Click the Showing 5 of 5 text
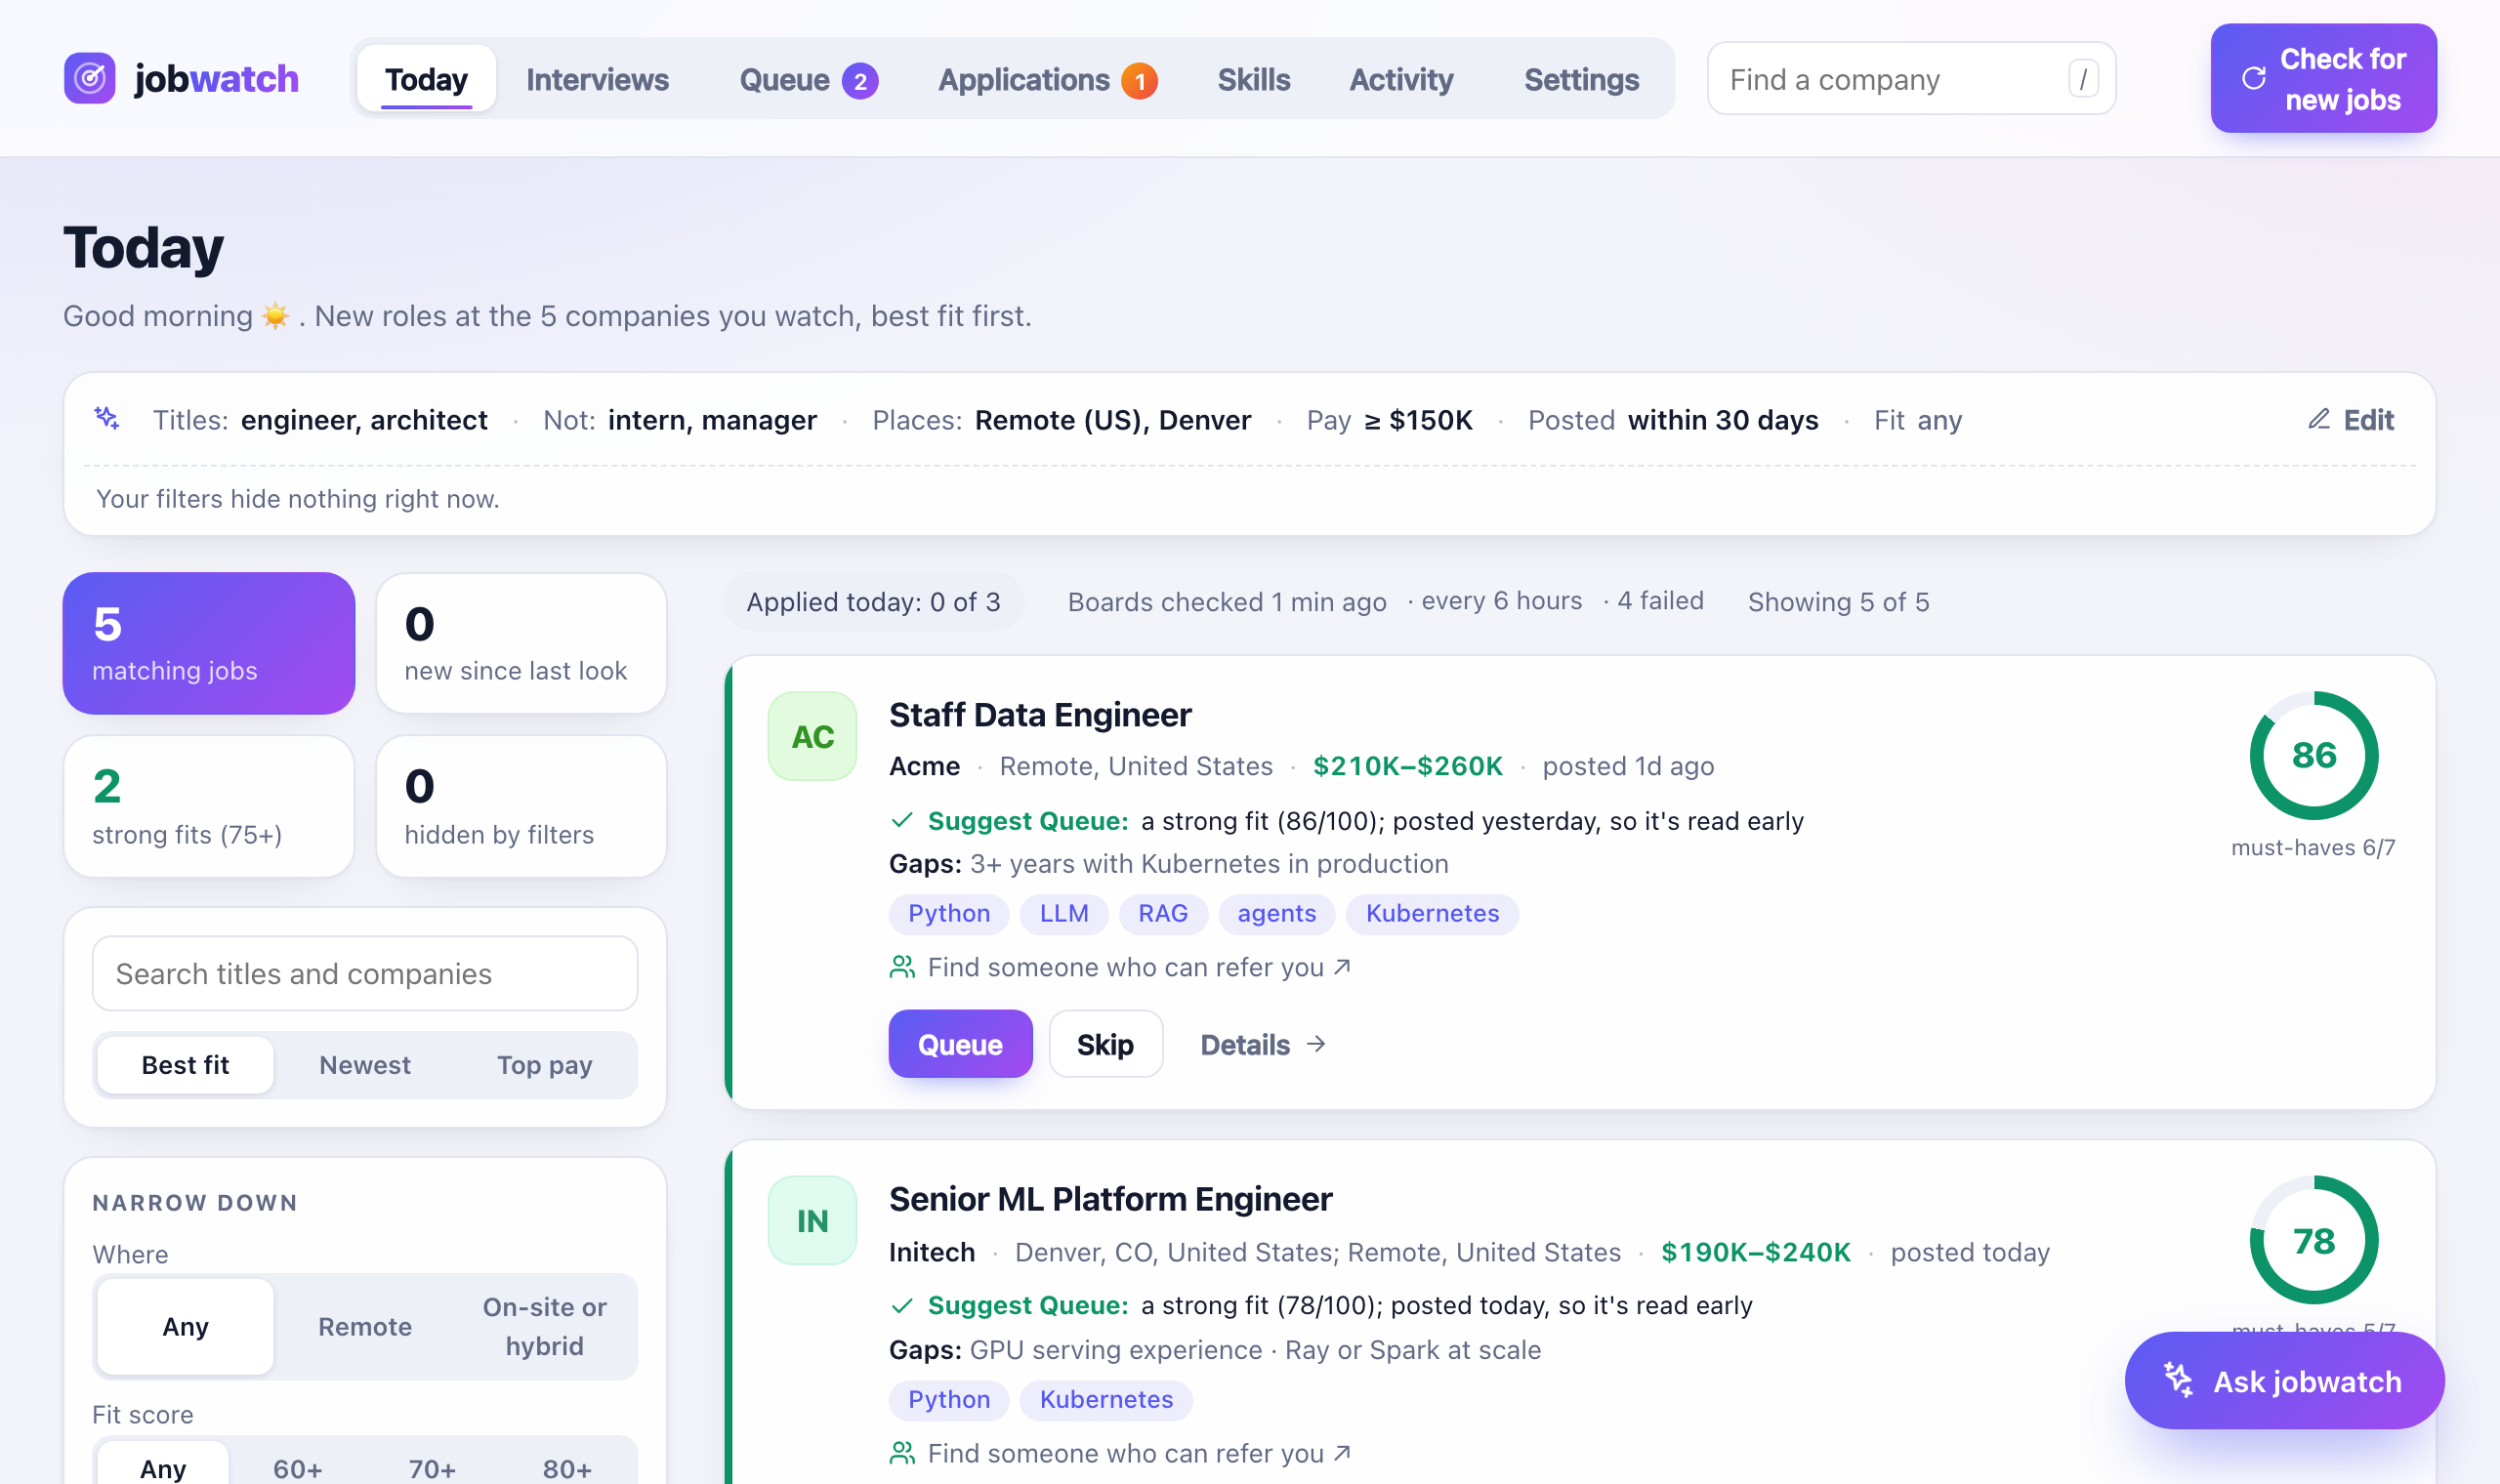Viewport: 2500px width, 1484px height. (x=1838, y=601)
